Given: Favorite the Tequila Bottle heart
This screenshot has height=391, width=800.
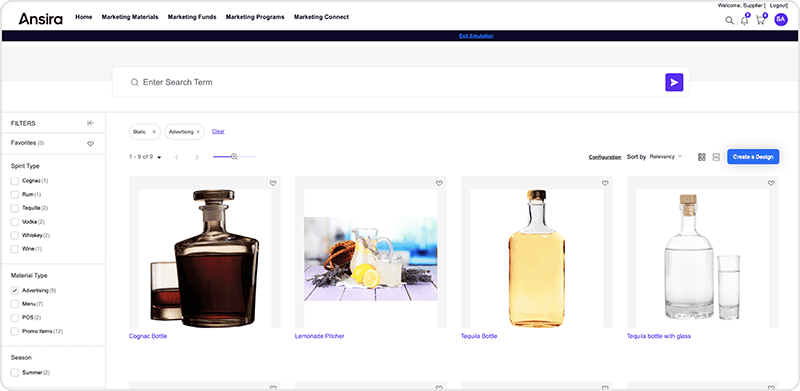Looking at the screenshot, I should (605, 183).
